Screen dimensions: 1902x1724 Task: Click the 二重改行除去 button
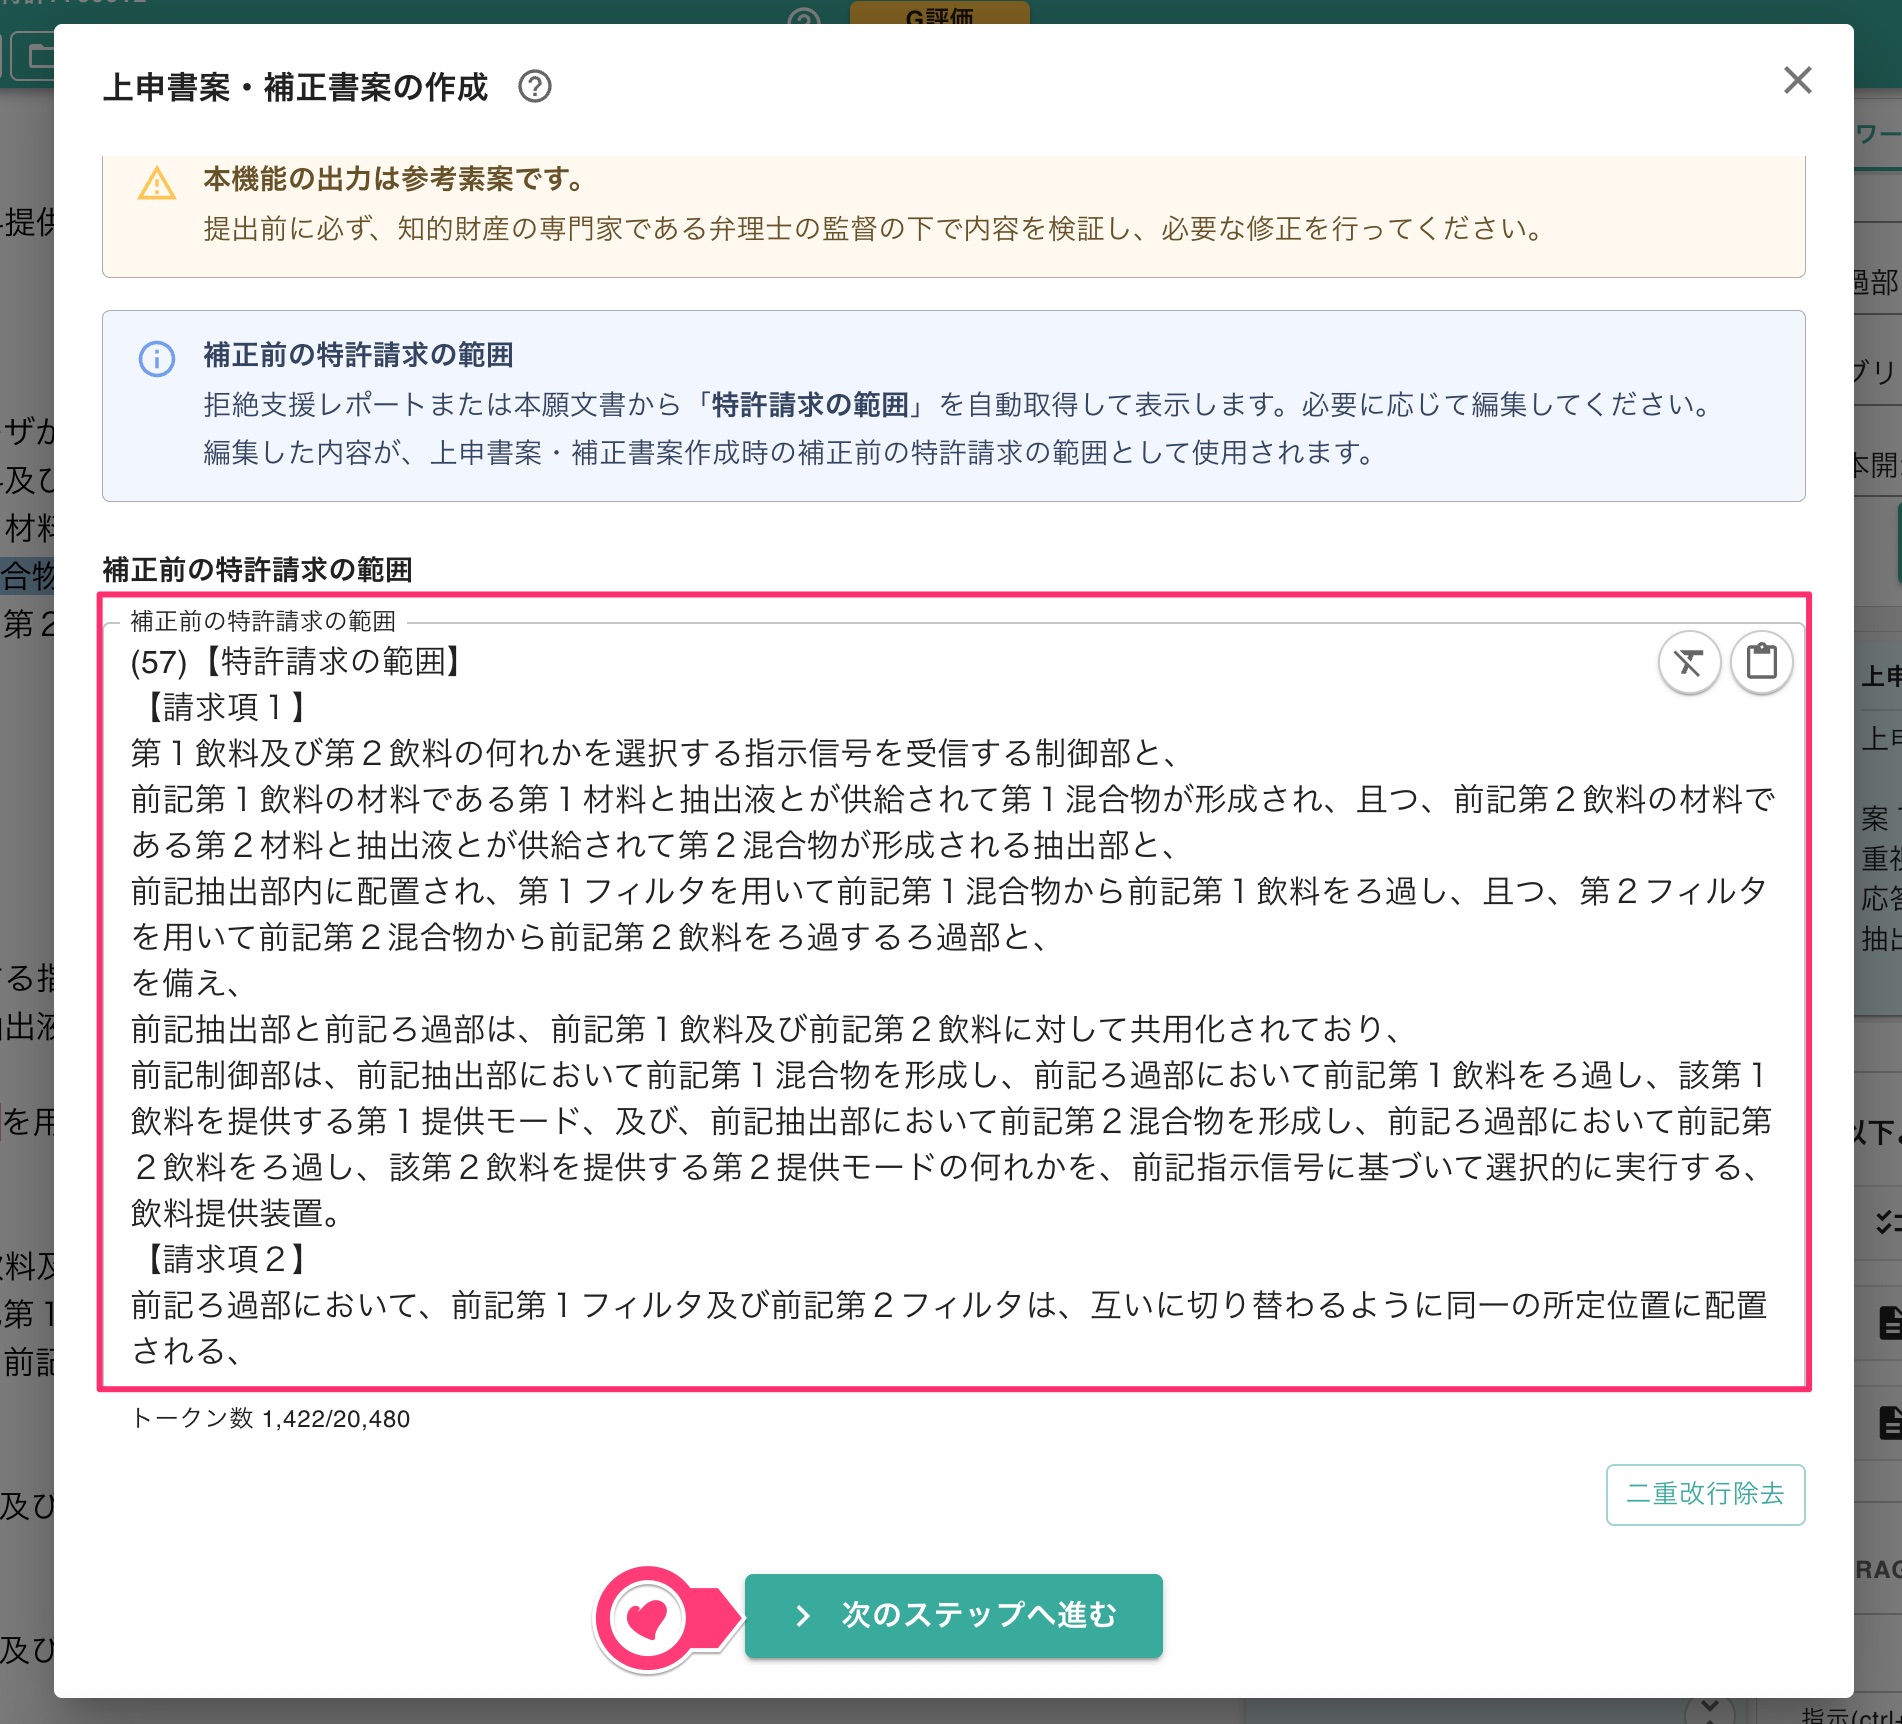(1705, 1494)
